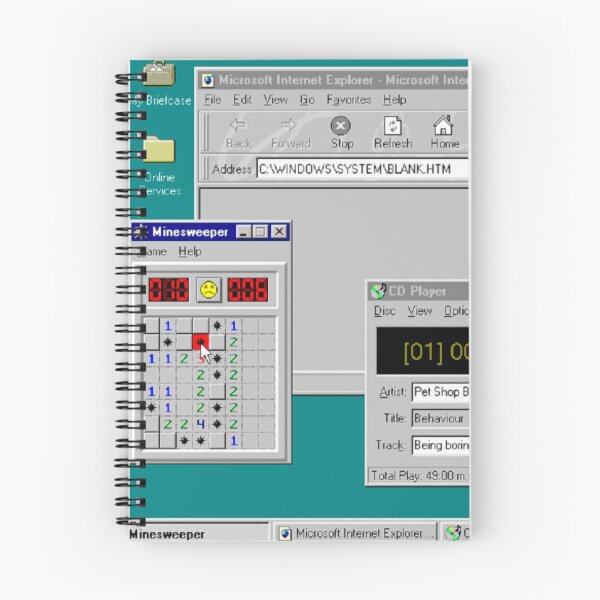Click the Minesweeper taskbar button
Viewport: 600px width, 600px height.
coord(199,533)
